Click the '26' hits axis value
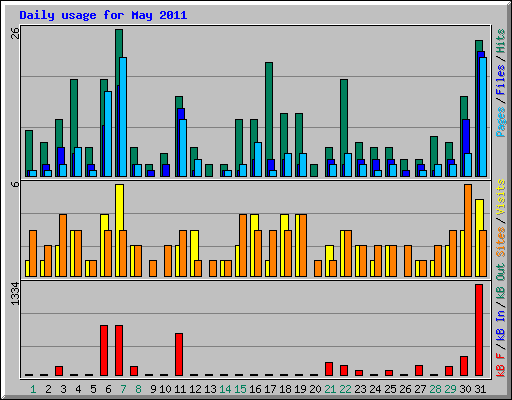This screenshot has width=512, height=400. click(15, 33)
